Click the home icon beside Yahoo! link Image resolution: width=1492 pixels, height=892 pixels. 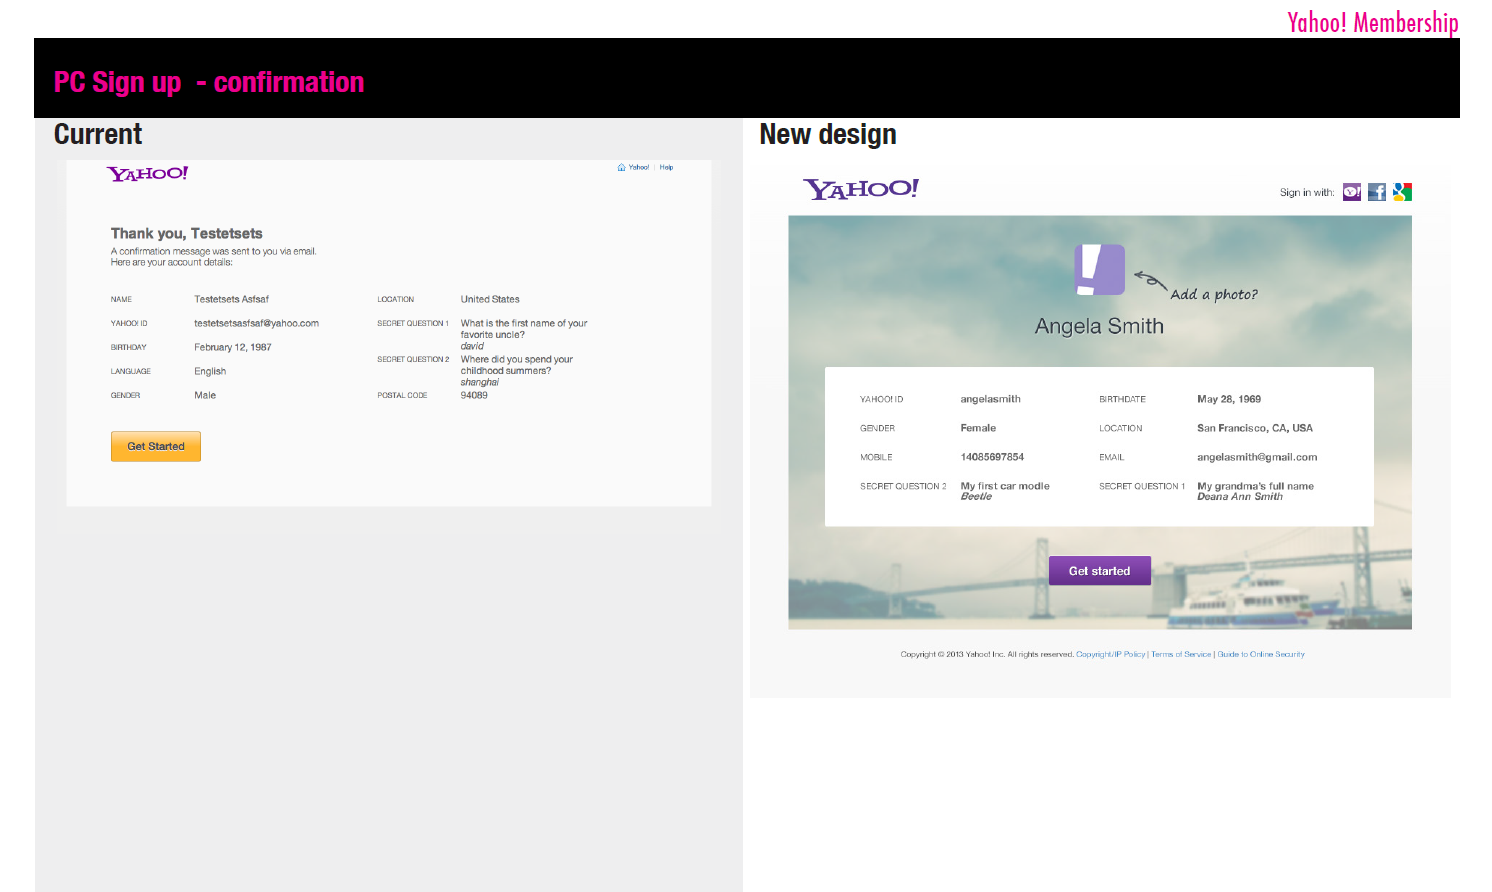(621, 168)
